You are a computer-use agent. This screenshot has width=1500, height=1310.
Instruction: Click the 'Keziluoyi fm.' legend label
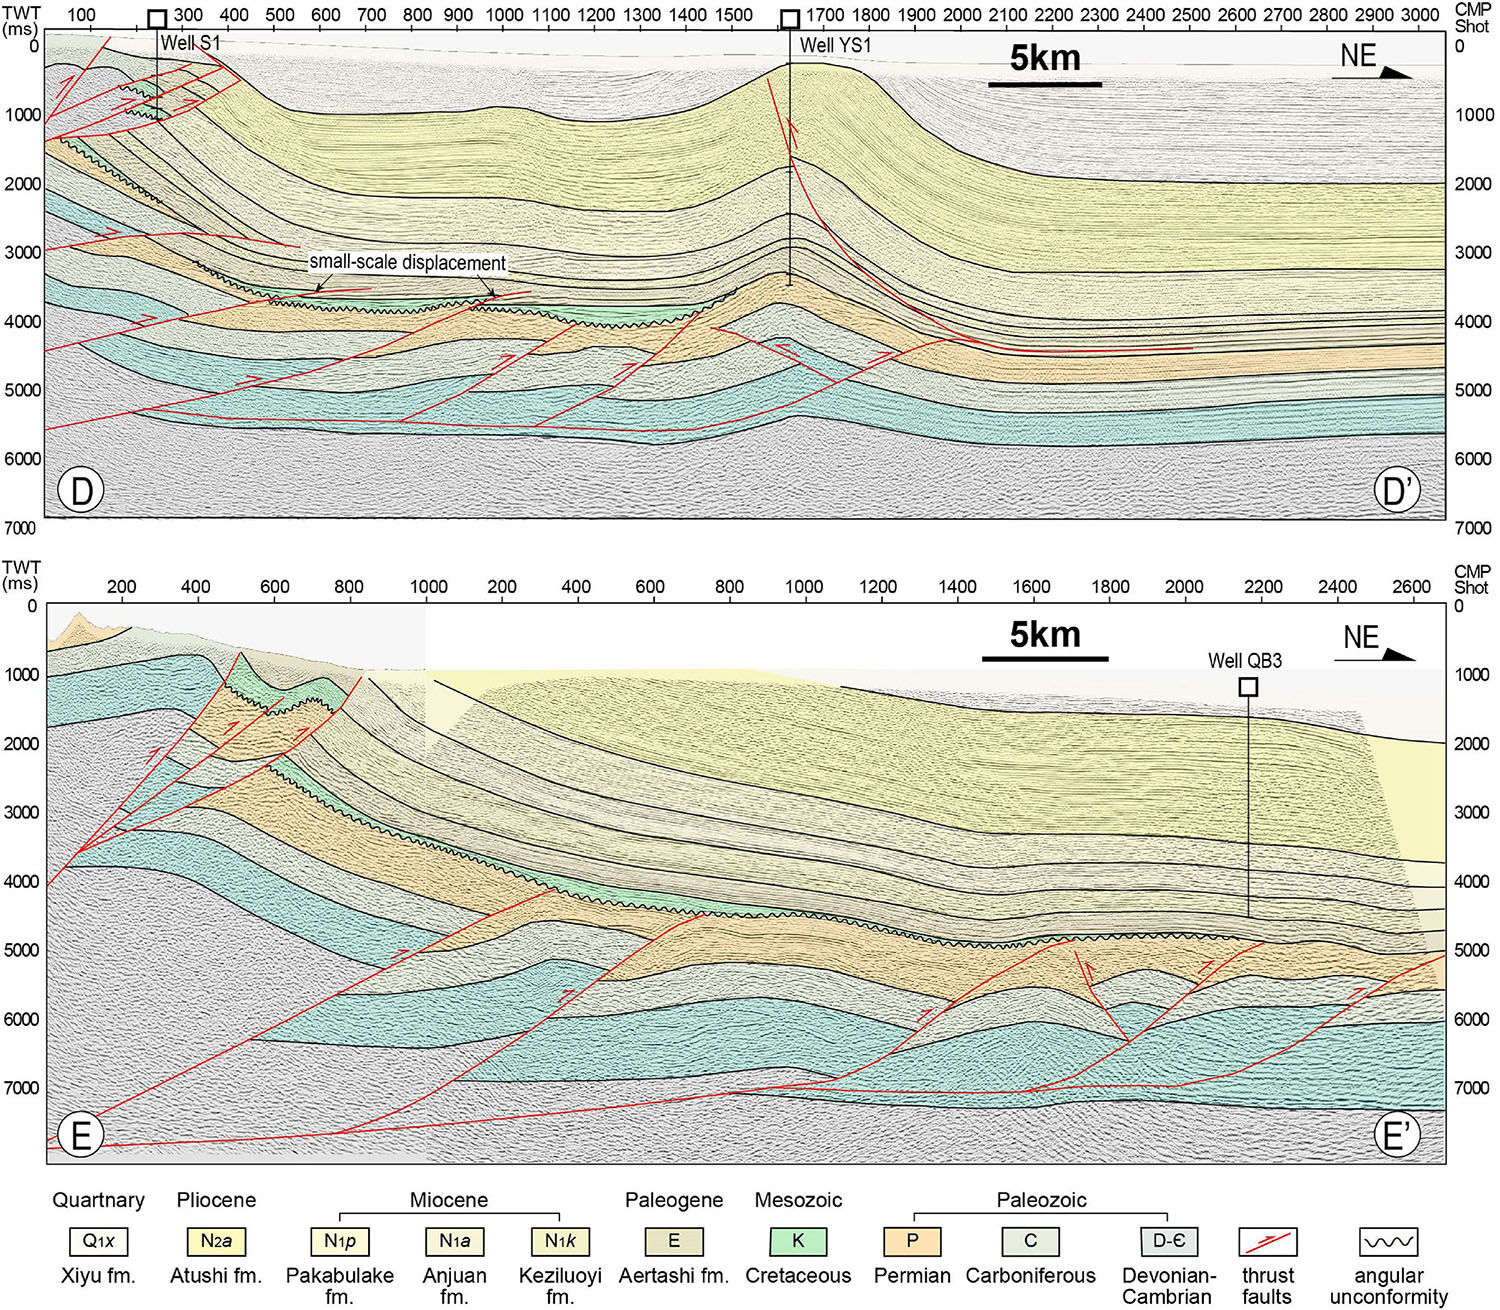click(560, 1286)
